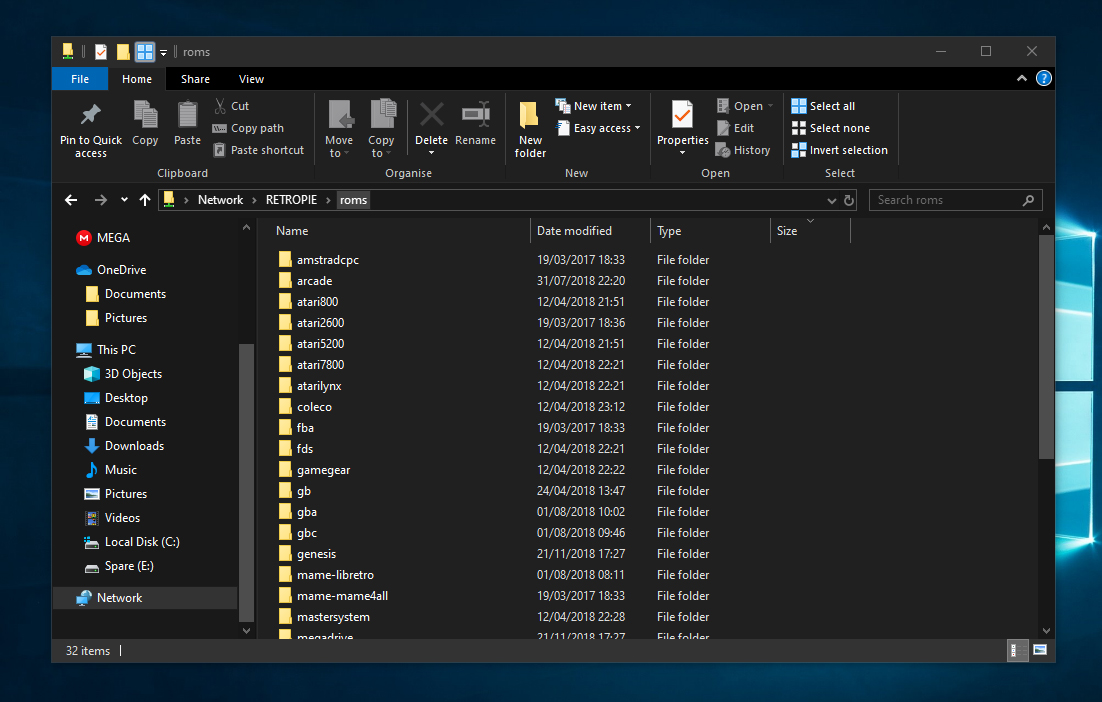Click the Rename icon
Screen dimensions: 1102x702
pos(476,115)
